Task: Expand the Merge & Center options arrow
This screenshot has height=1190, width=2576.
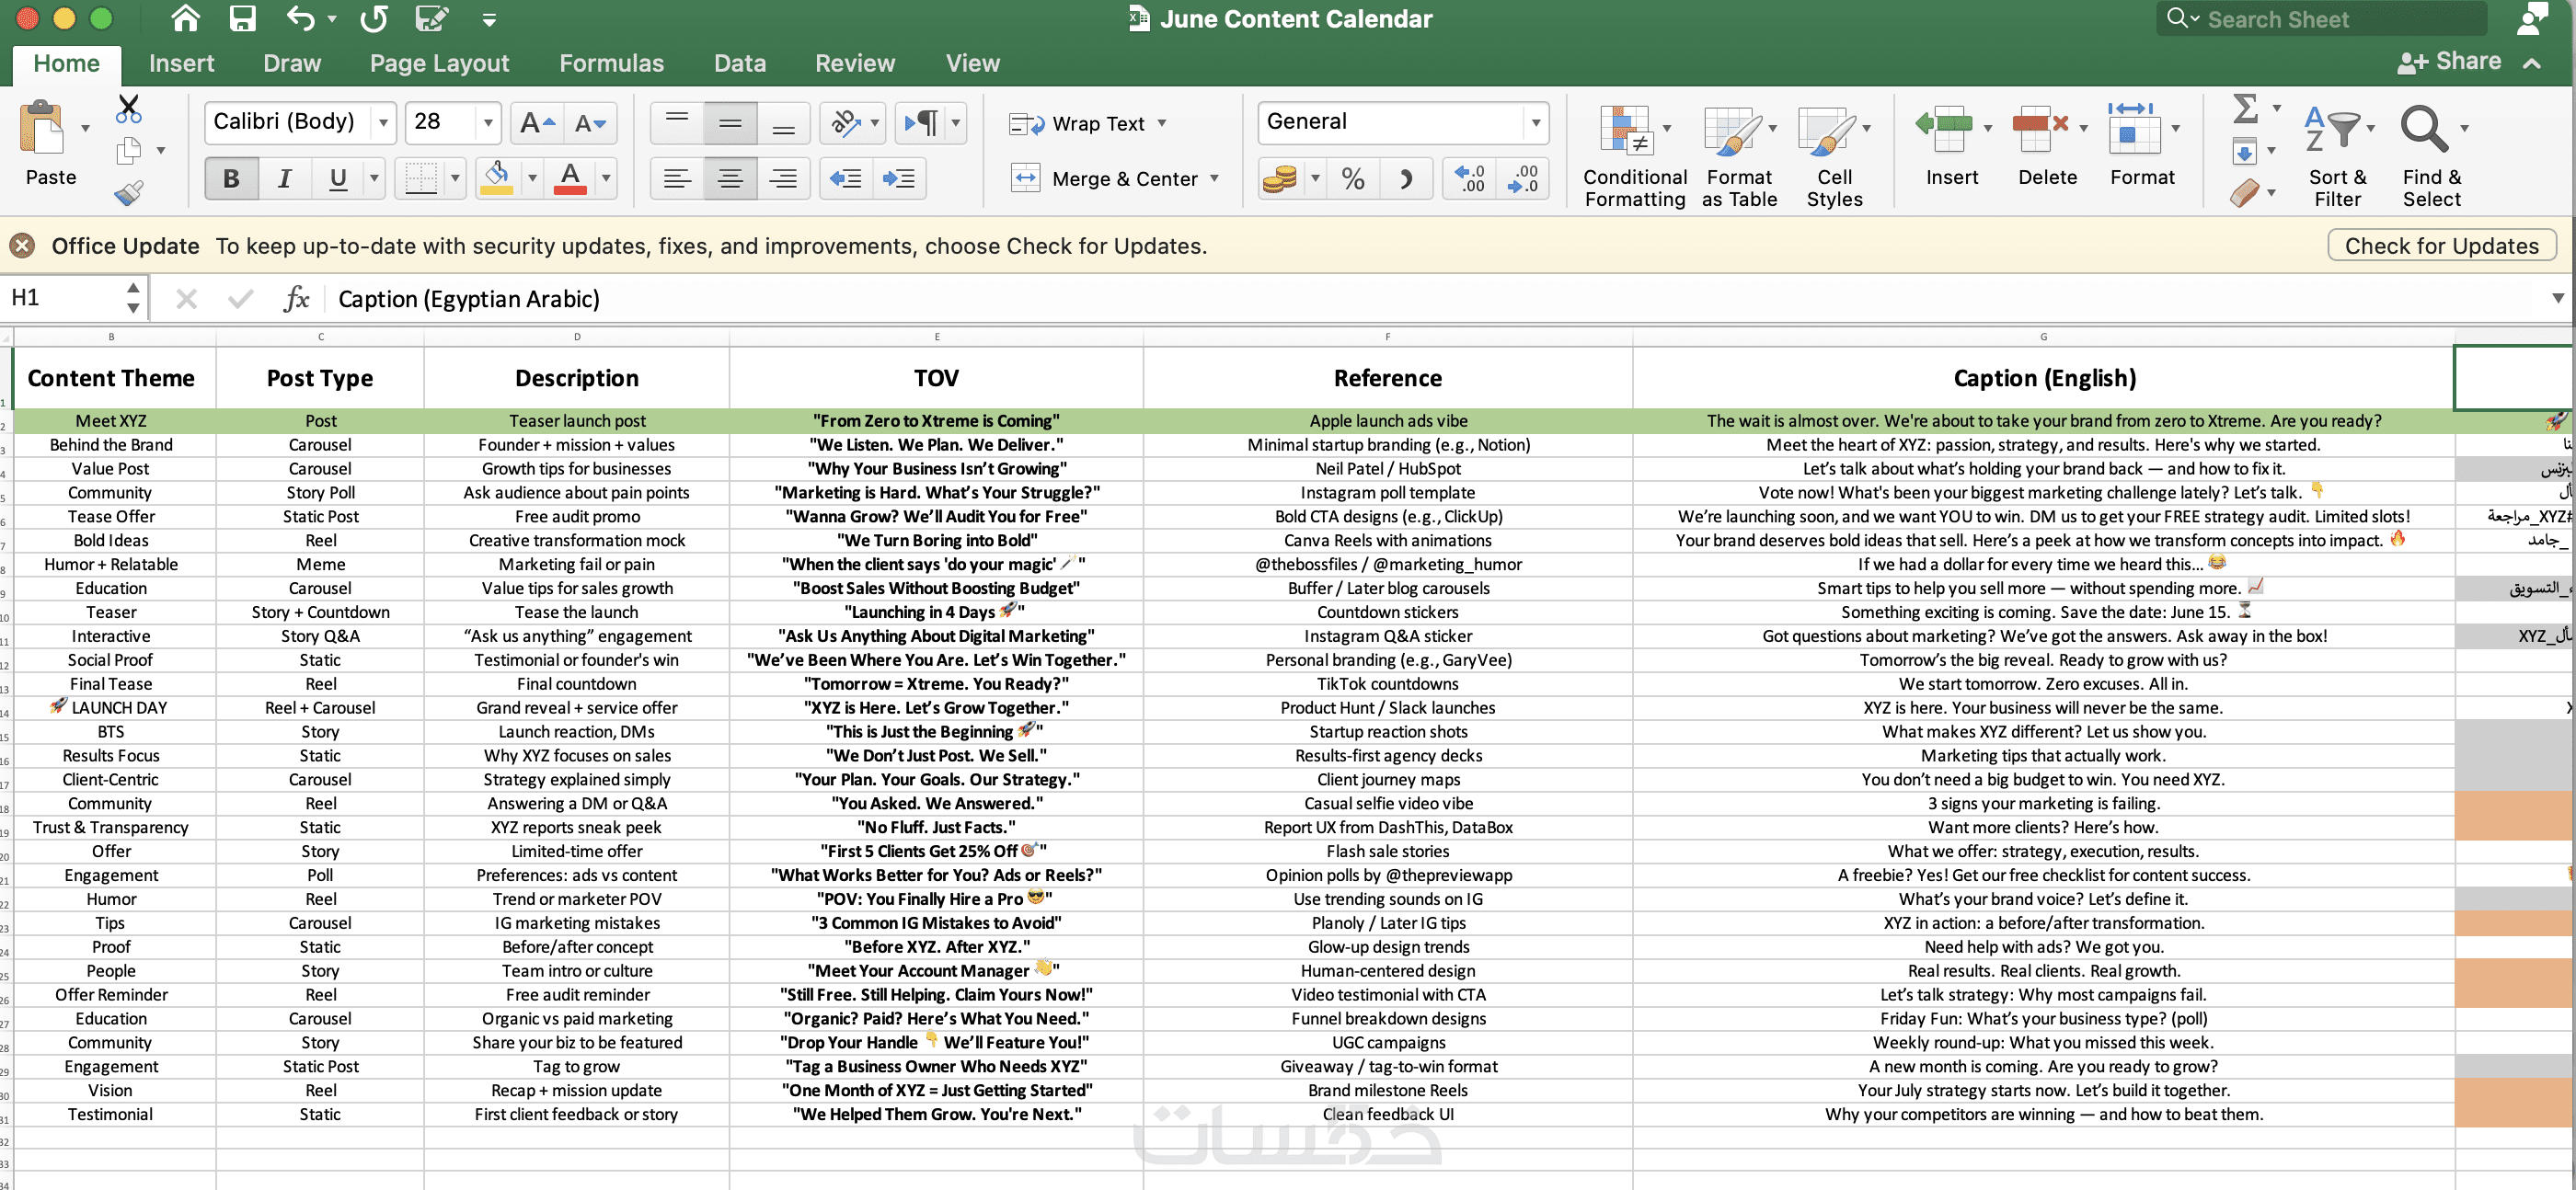Action: coord(1214,179)
